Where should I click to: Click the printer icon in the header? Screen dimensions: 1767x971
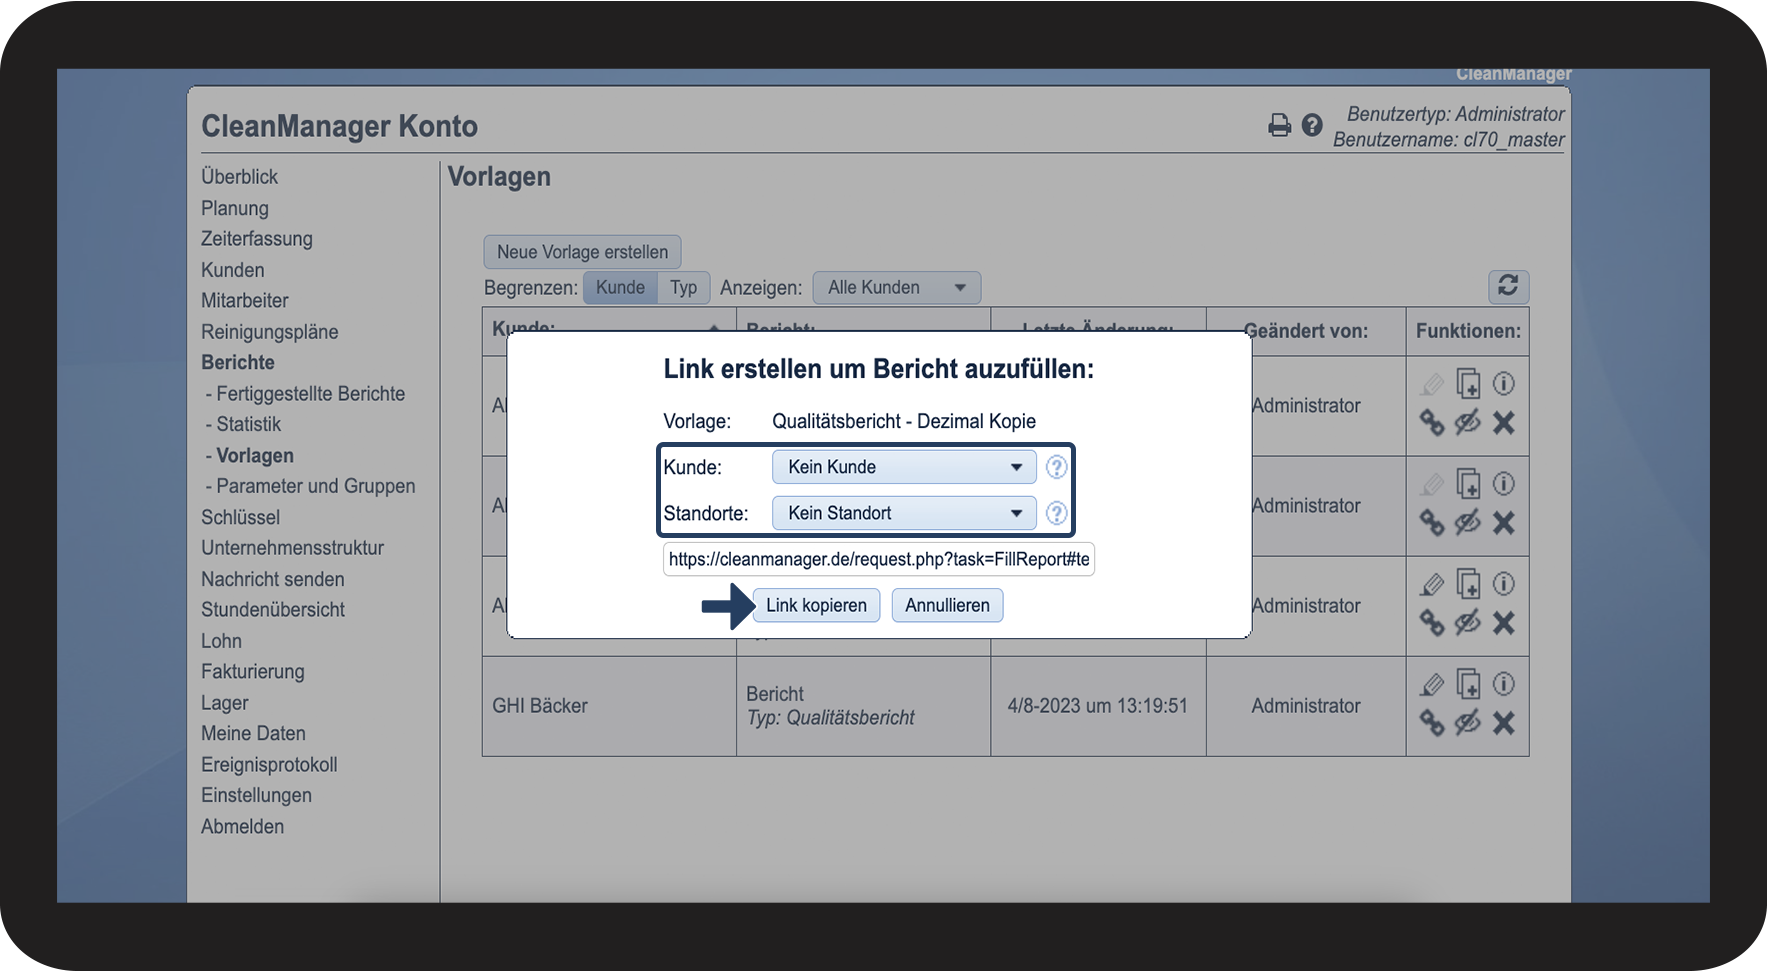tap(1279, 125)
